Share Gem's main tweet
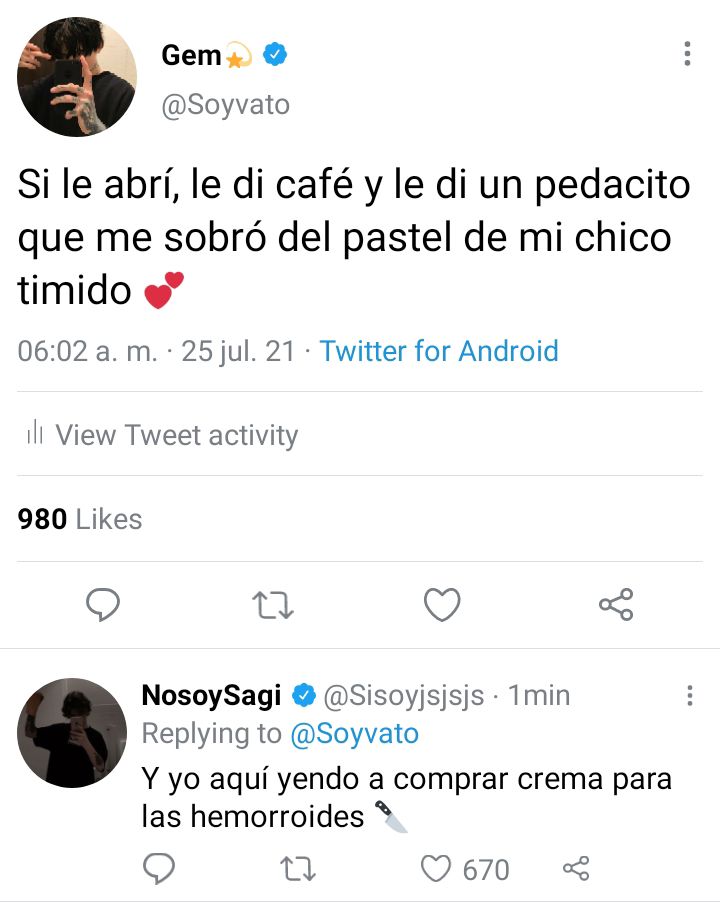The height and width of the screenshot is (902, 720). click(x=616, y=605)
